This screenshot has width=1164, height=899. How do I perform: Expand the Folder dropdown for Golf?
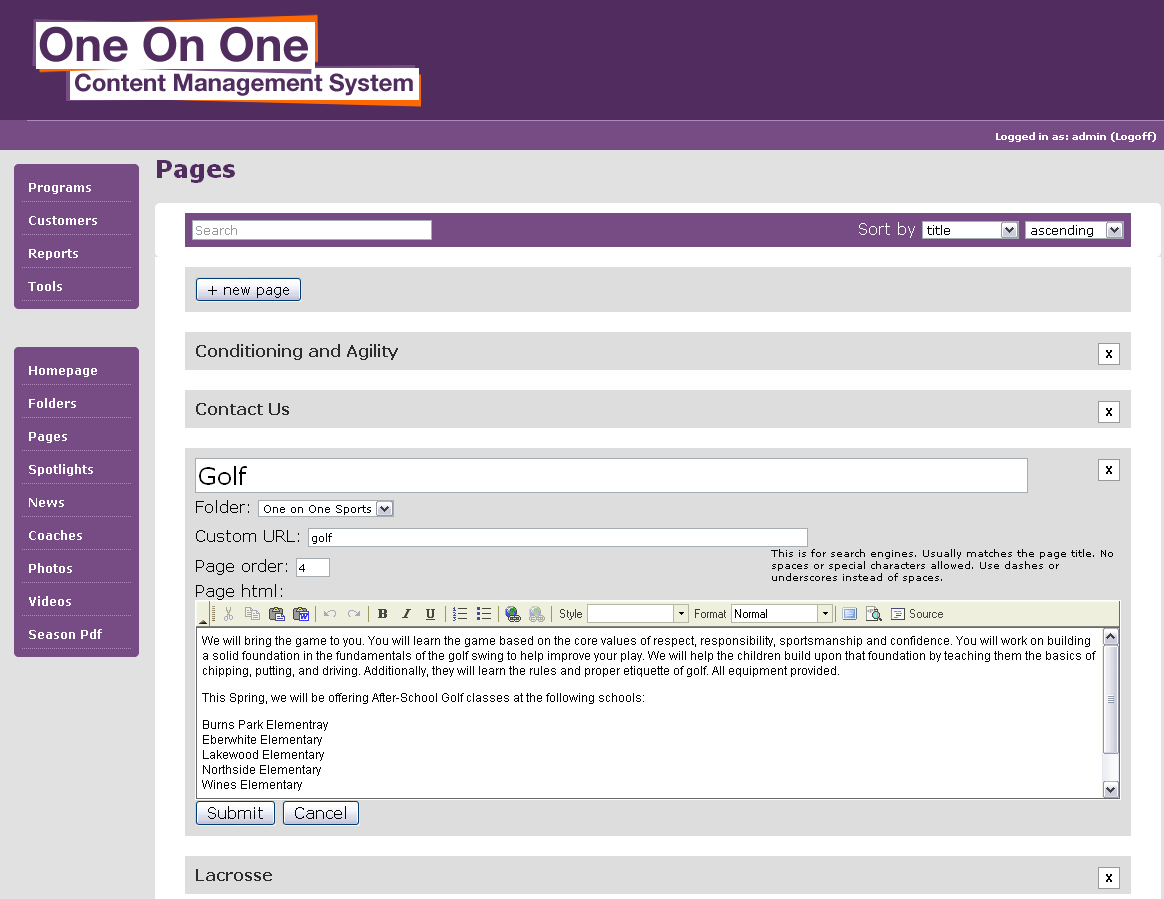(x=325, y=509)
